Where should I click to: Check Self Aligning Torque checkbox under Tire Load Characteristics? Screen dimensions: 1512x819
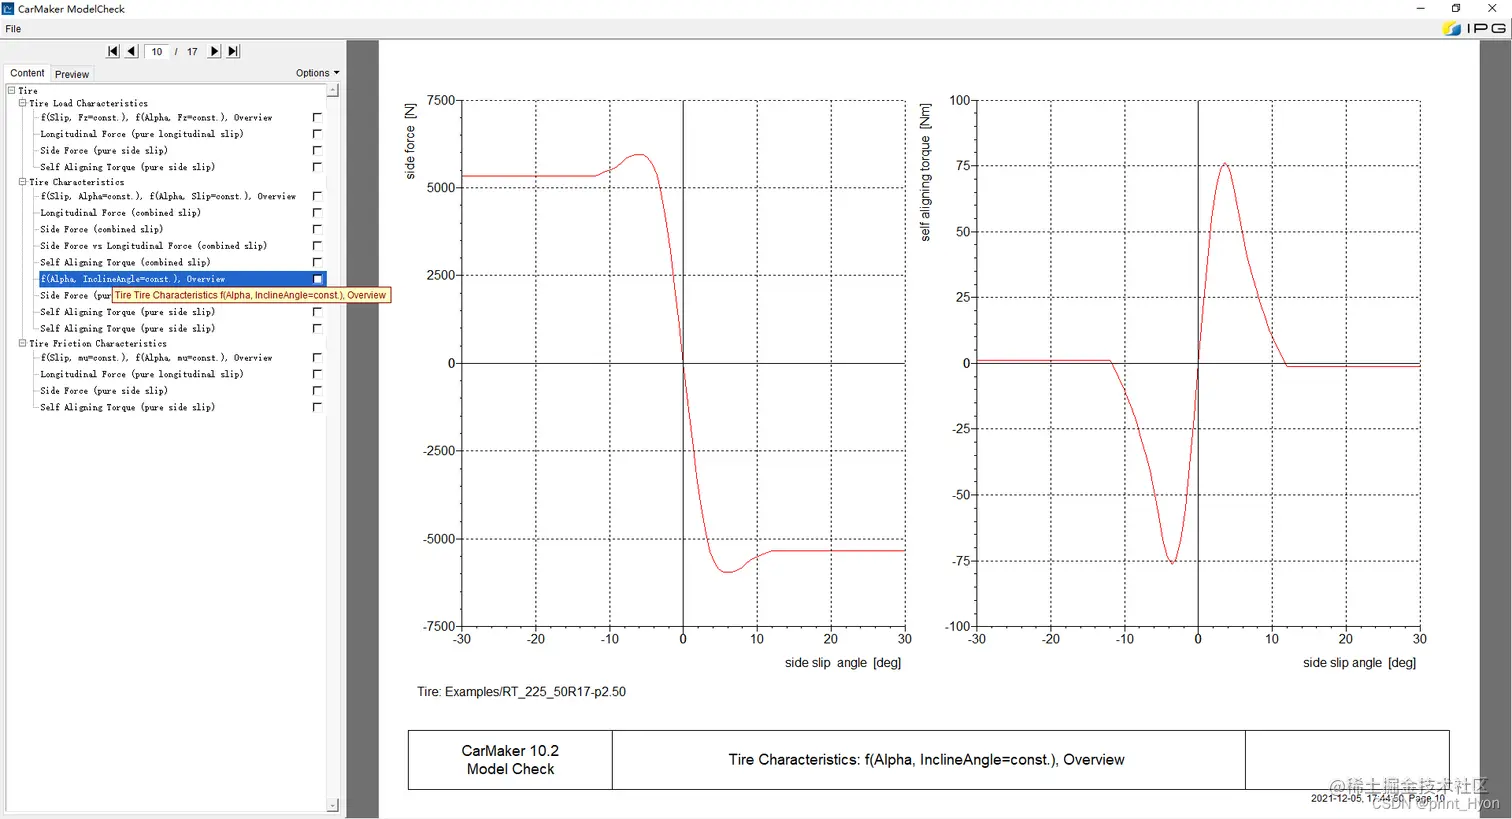[x=317, y=167]
